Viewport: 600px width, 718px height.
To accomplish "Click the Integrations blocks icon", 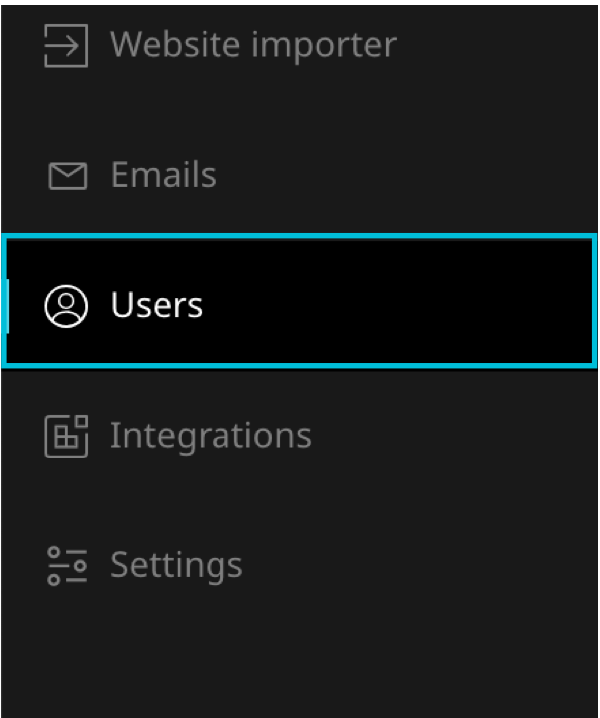I will [67, 436].
